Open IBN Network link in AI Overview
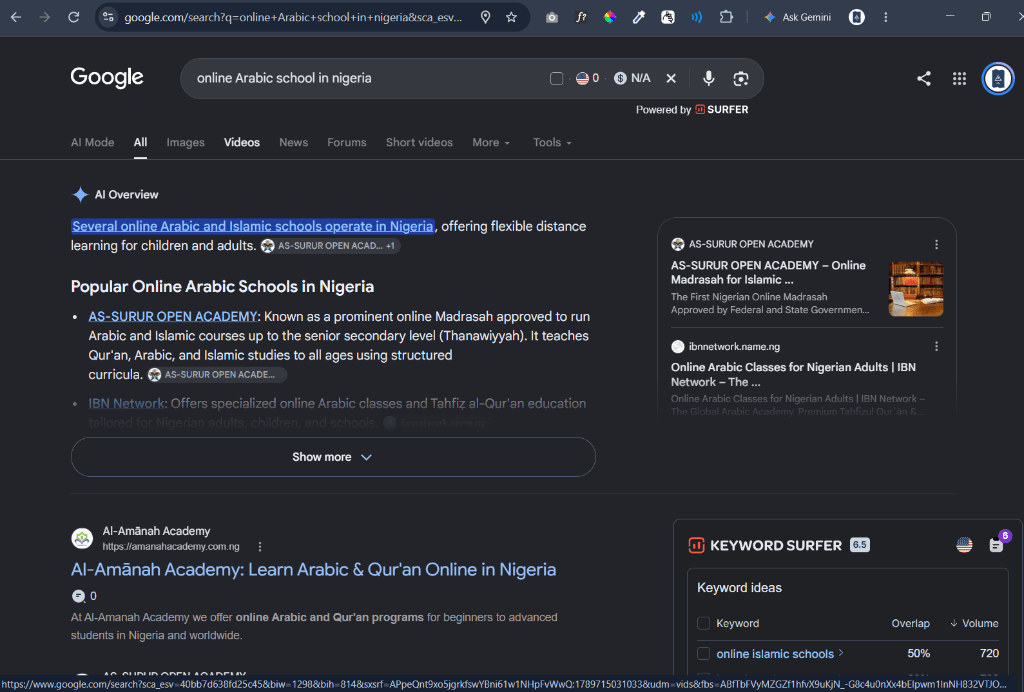This screenshot has width=1024, height=692. (x=126, y=403)
